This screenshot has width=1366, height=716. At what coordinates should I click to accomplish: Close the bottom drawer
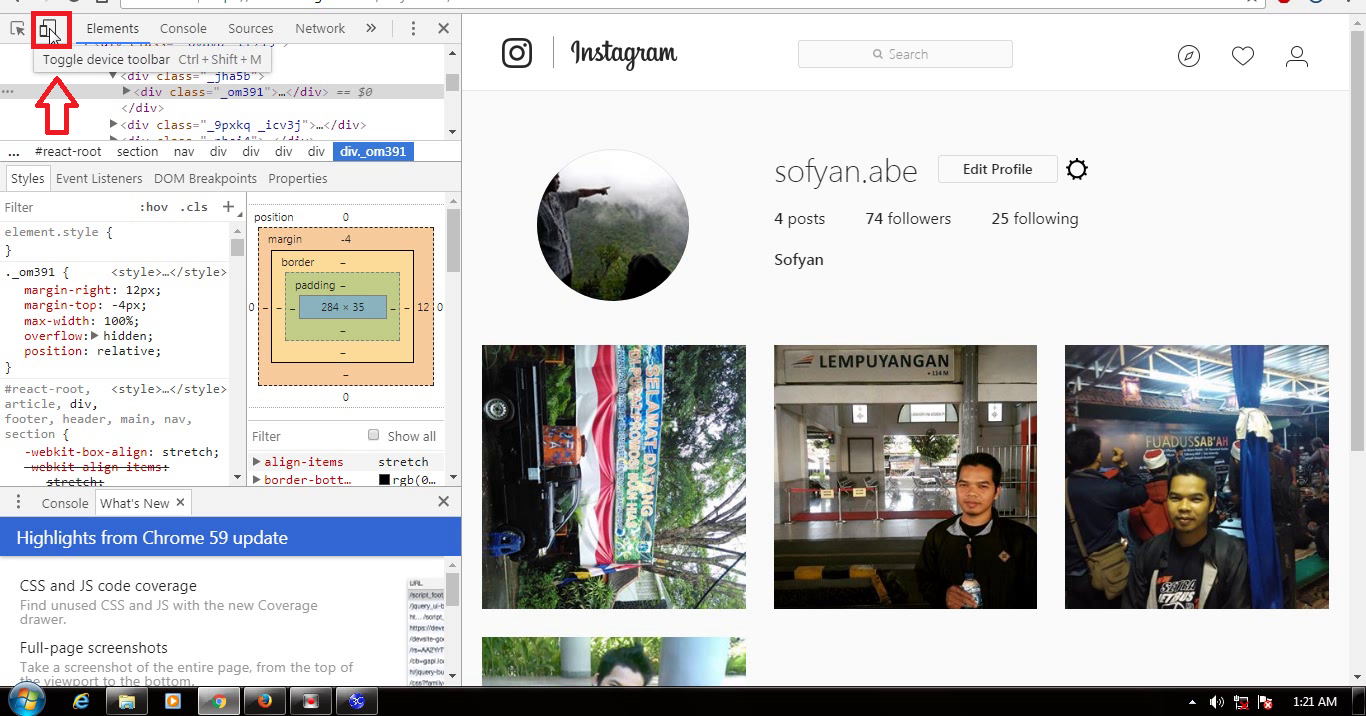[x=444, y=501]
